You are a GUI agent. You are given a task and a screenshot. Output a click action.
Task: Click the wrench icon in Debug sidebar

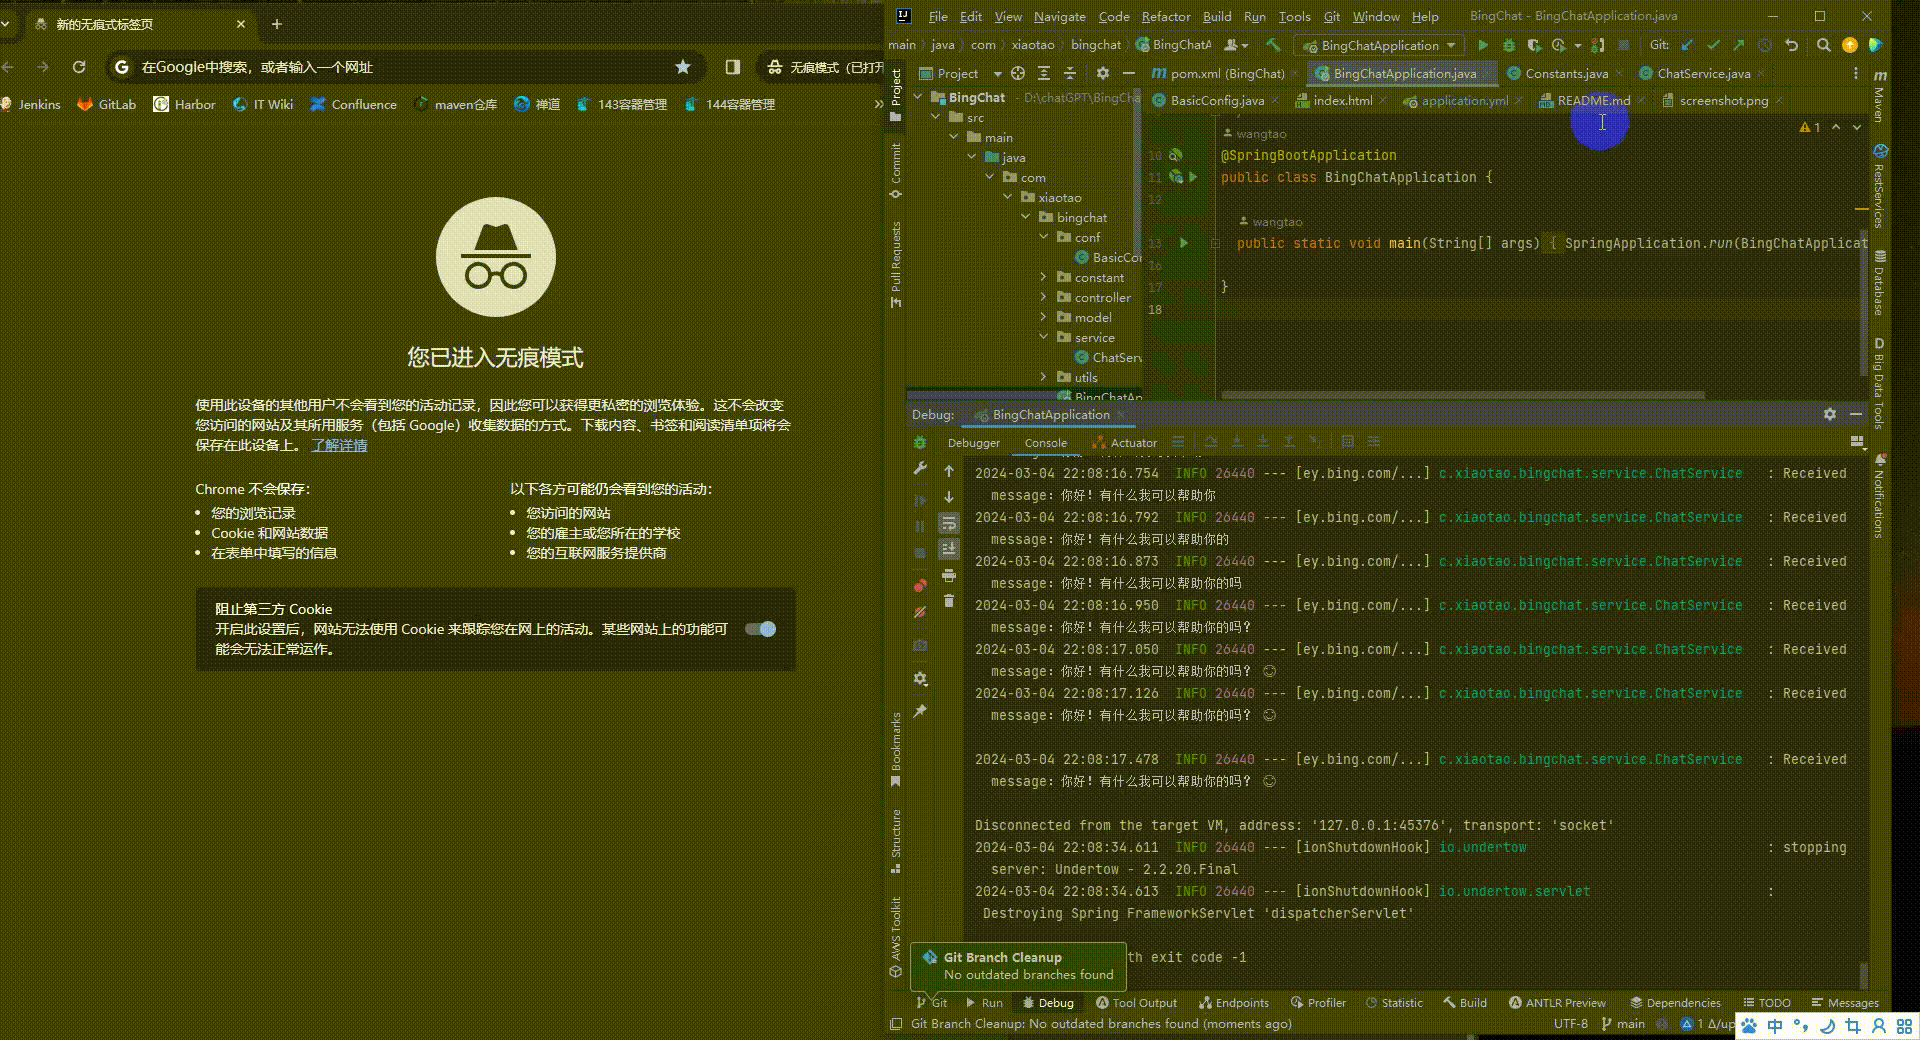click(920, 468)
